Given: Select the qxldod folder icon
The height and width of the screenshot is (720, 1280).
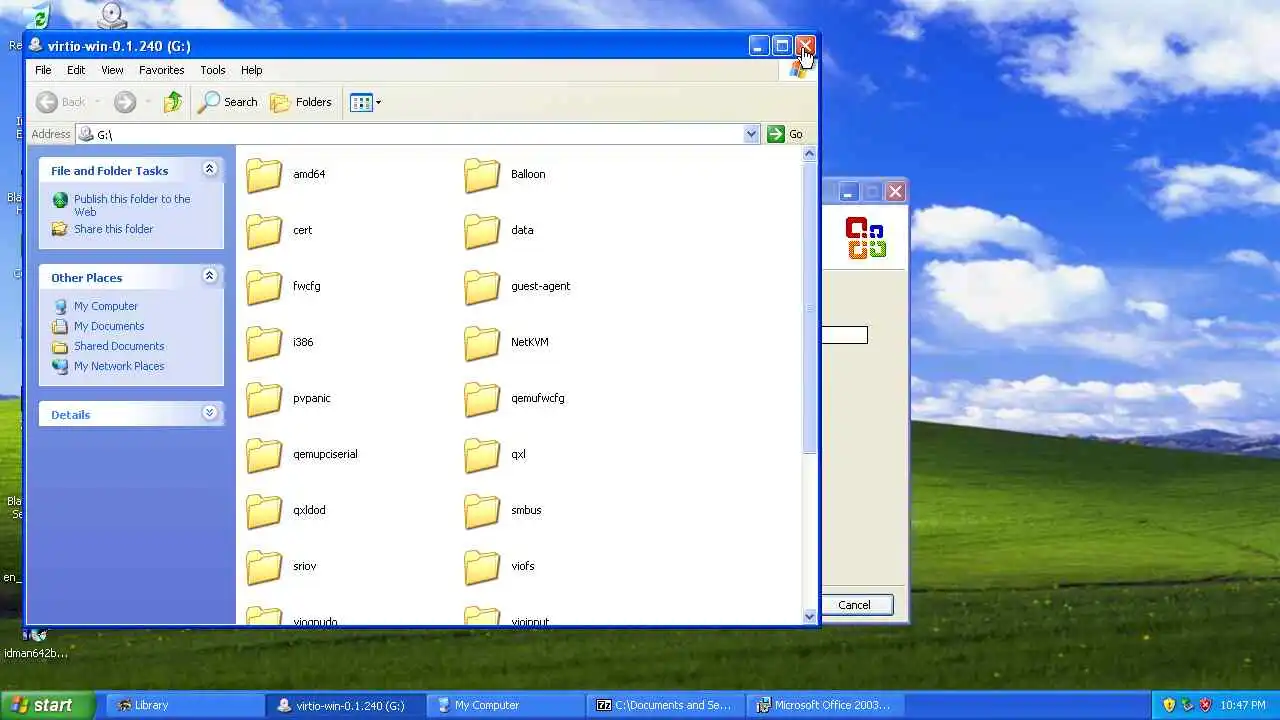Looking at the screenshot, I should click(265, 511).
